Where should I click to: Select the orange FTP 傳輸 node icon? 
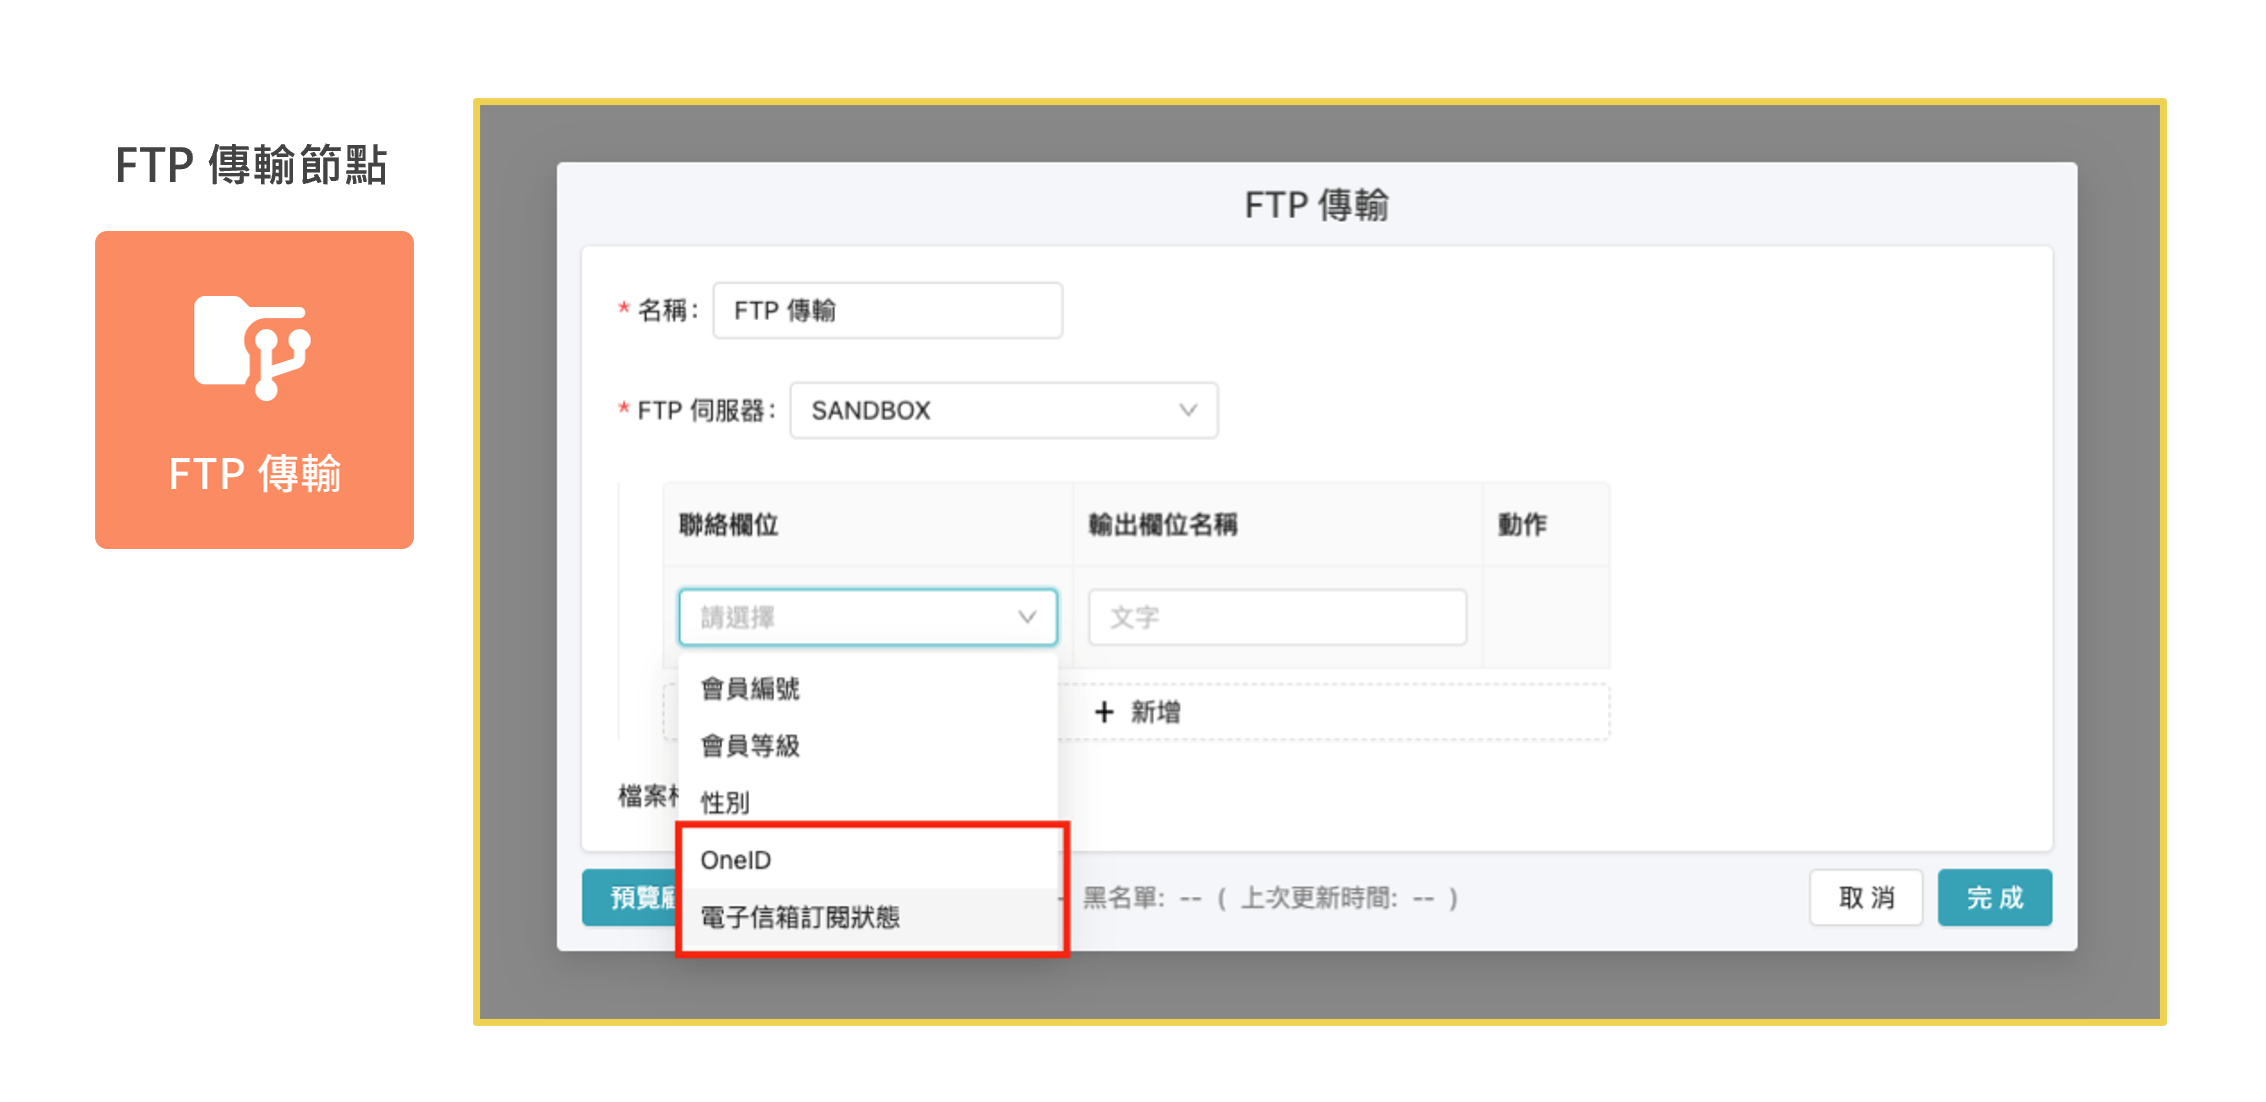pos(253,390)
